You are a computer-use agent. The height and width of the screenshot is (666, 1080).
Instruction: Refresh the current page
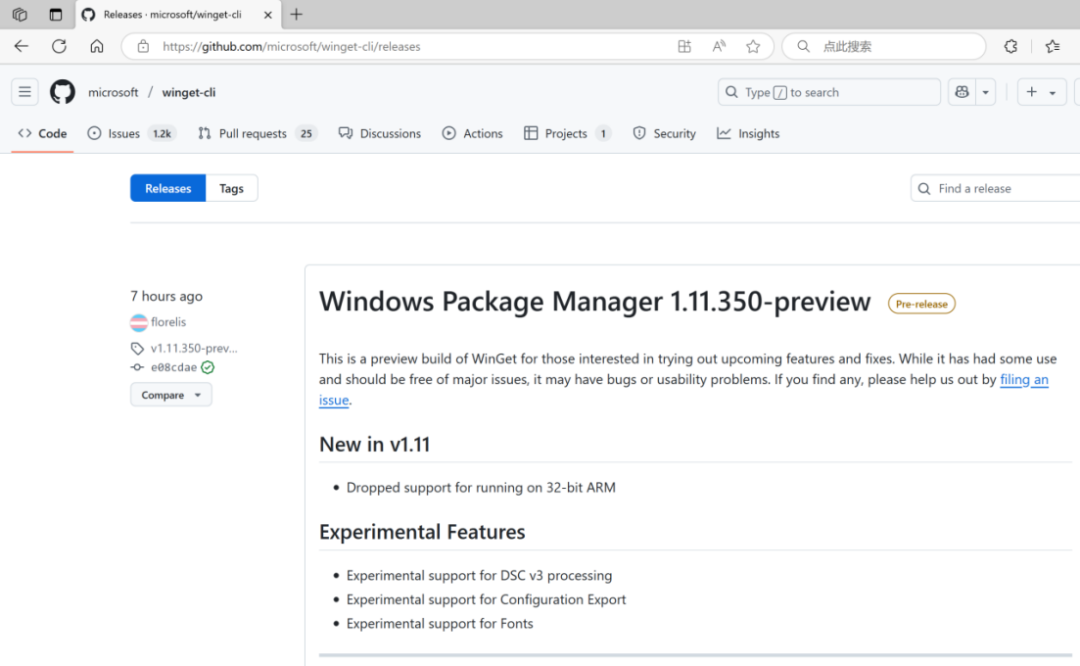click(58, 46)
